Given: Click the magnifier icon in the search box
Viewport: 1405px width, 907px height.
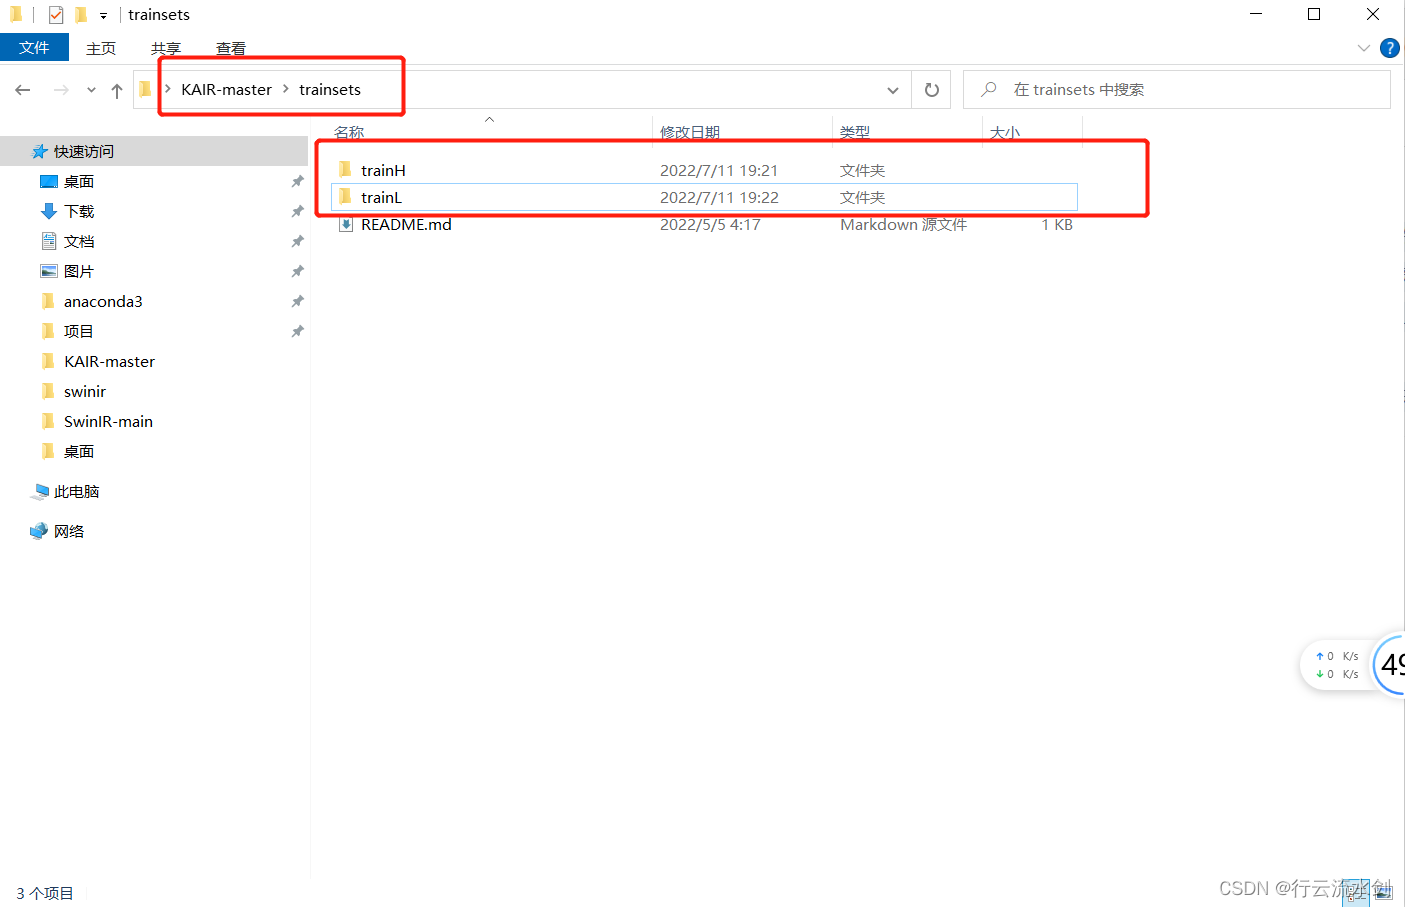Looking at the screenshot, I should tap(988, 89).
